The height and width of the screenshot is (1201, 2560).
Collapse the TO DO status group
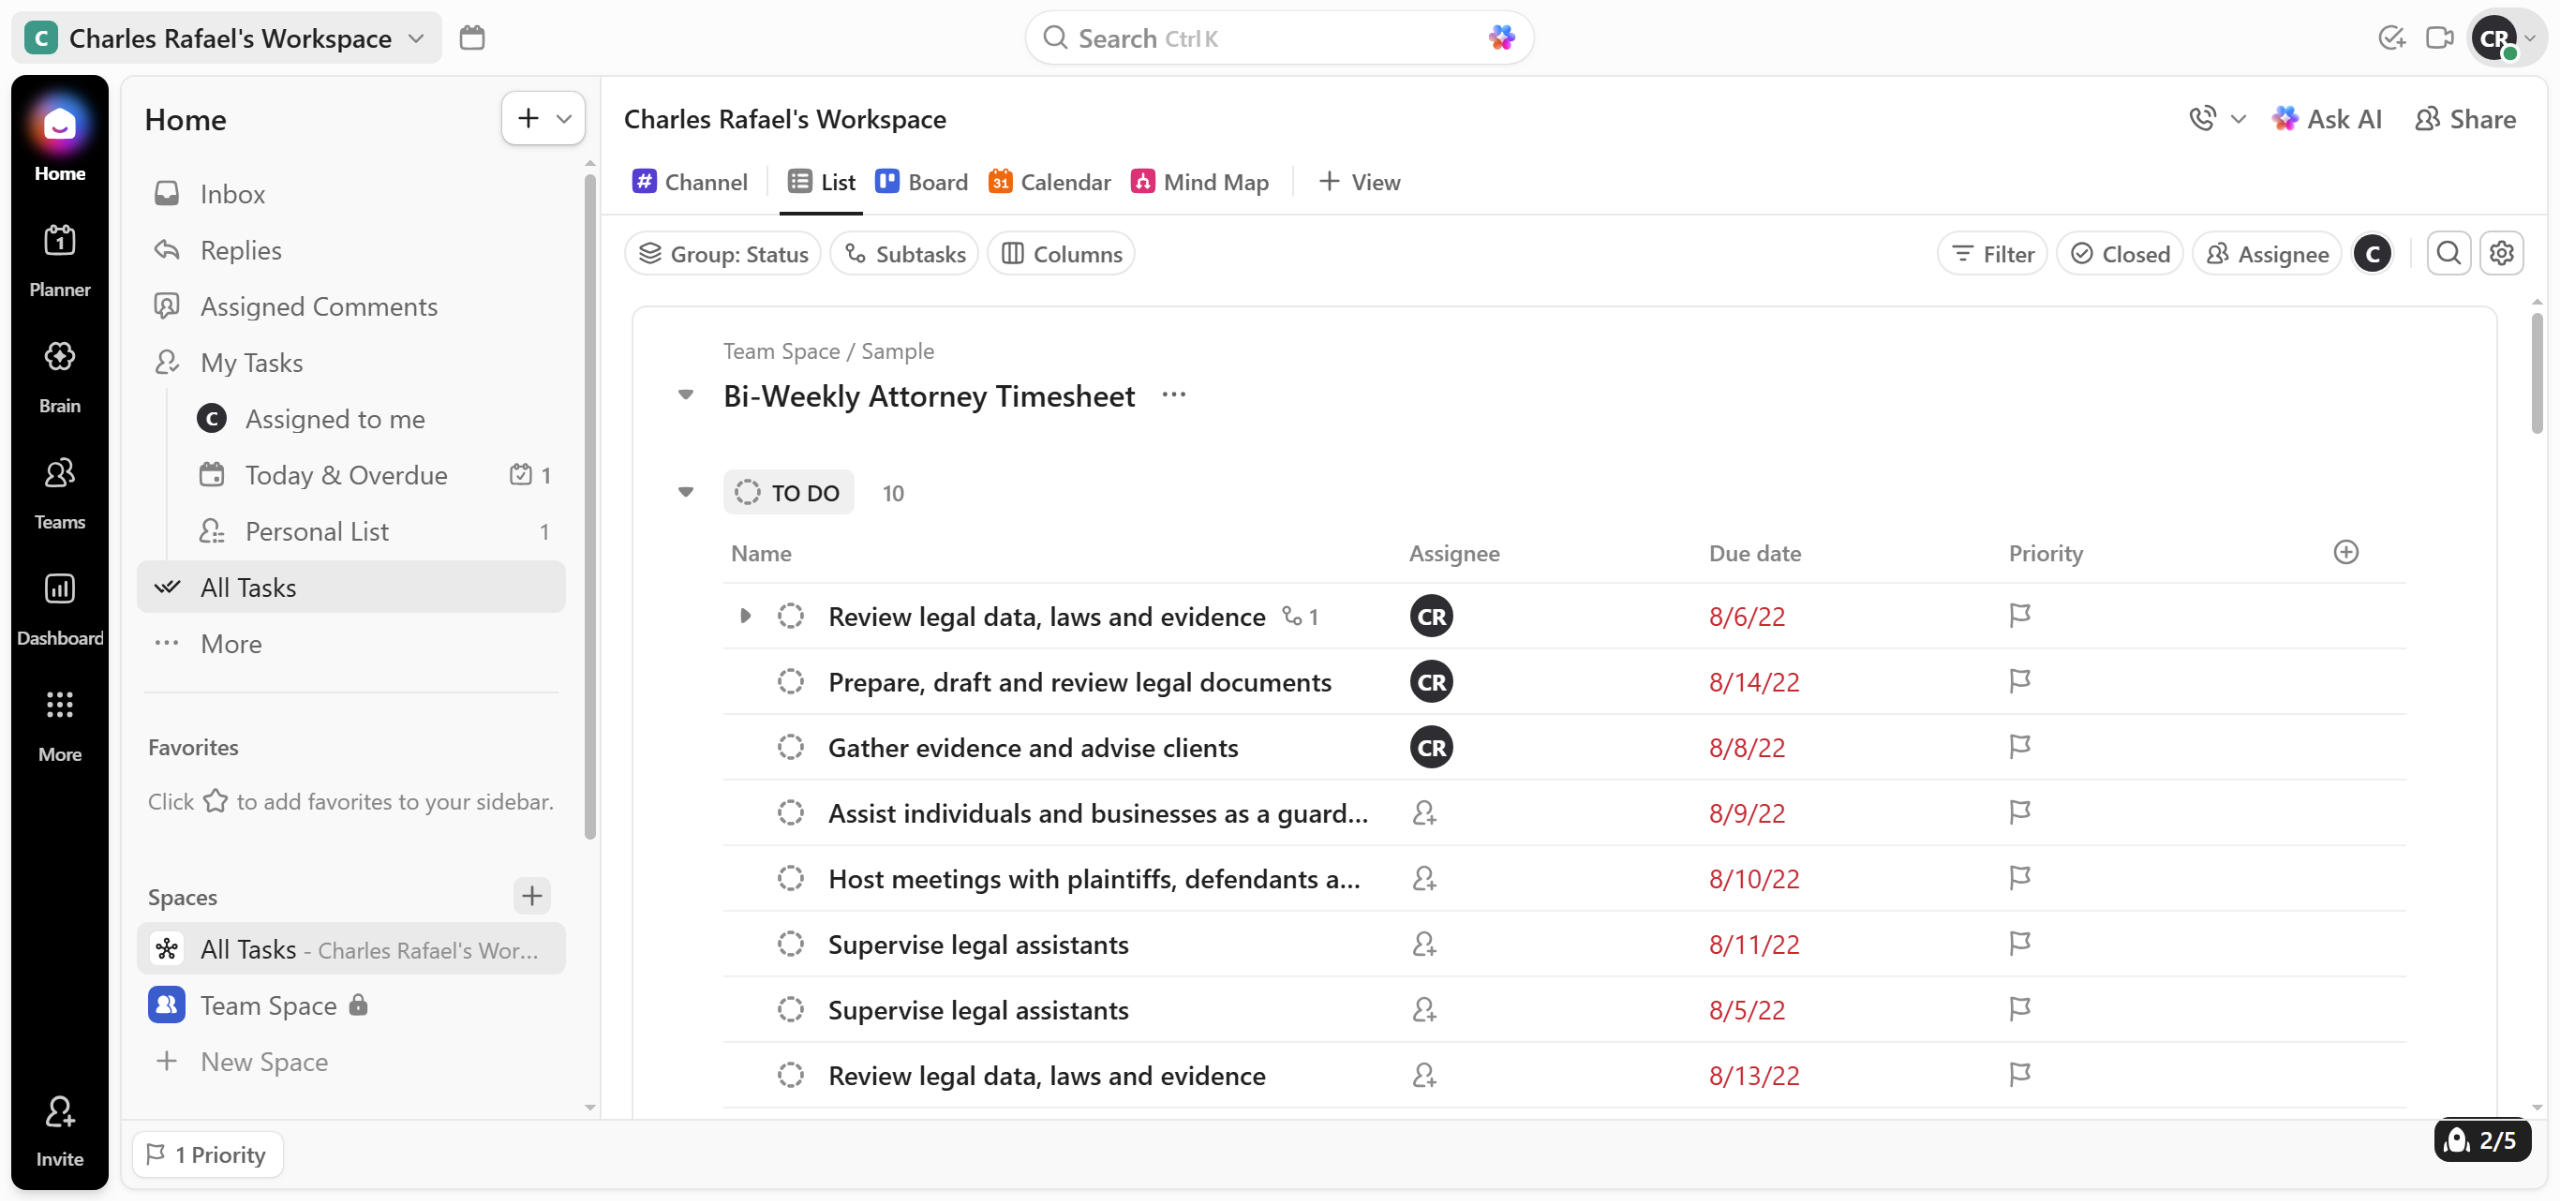tap(686, 492)
